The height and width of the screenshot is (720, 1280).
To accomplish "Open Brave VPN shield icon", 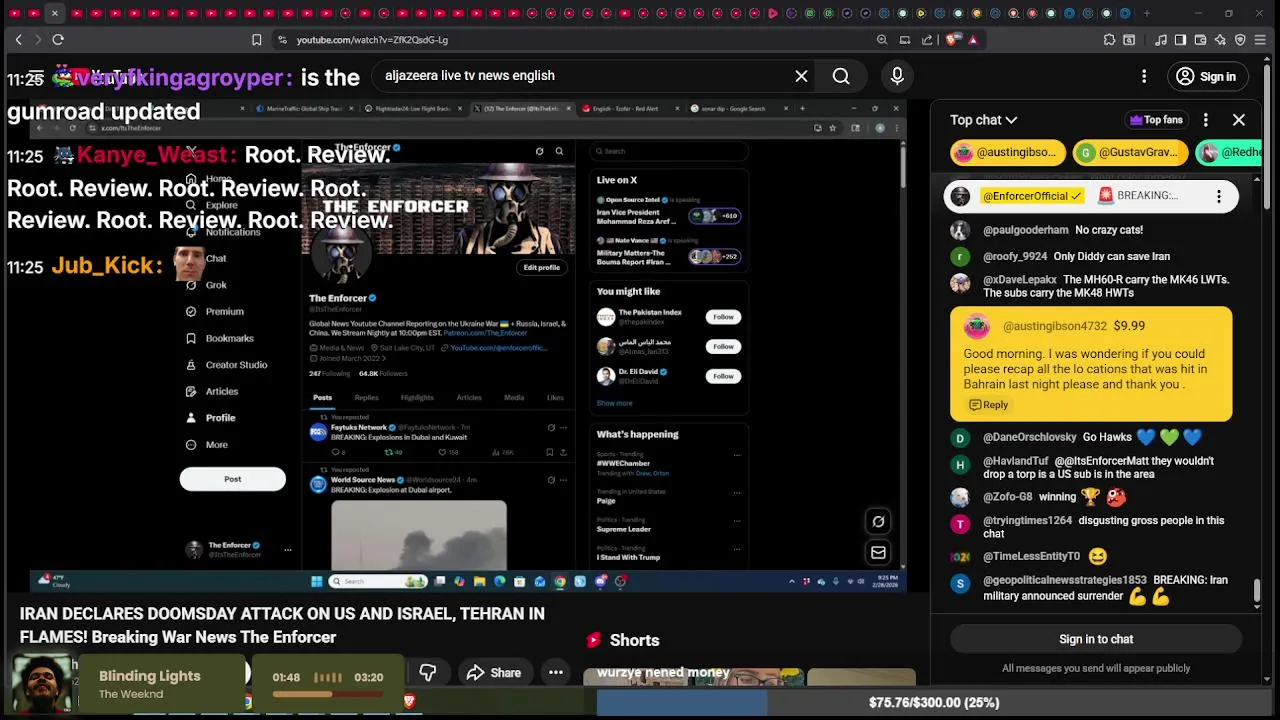I will (x=1240, y=40).
